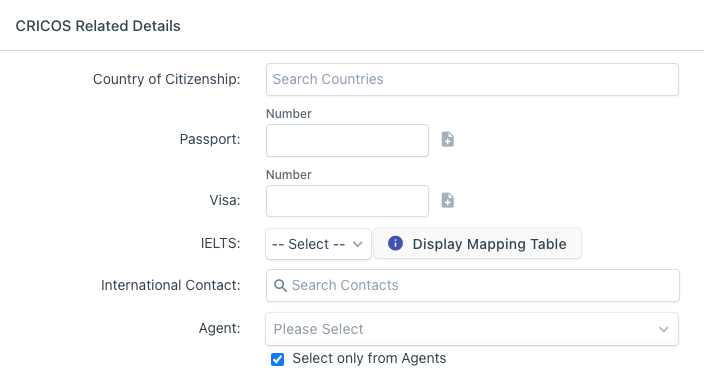Expand the Agent 'Please Select' dropdown
Screen dimensions: 704x388
(472, 329)
